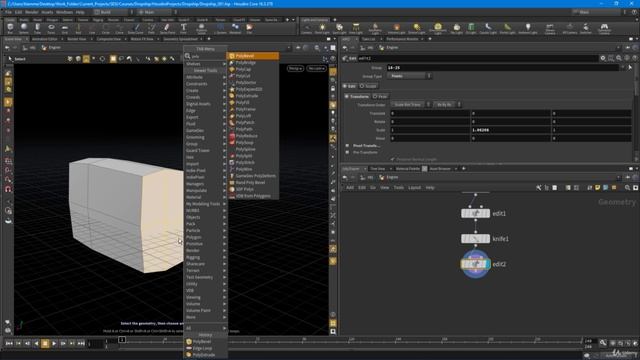
Task: Switch to the Material Palette tab
Action: click(x=407, y=169)
